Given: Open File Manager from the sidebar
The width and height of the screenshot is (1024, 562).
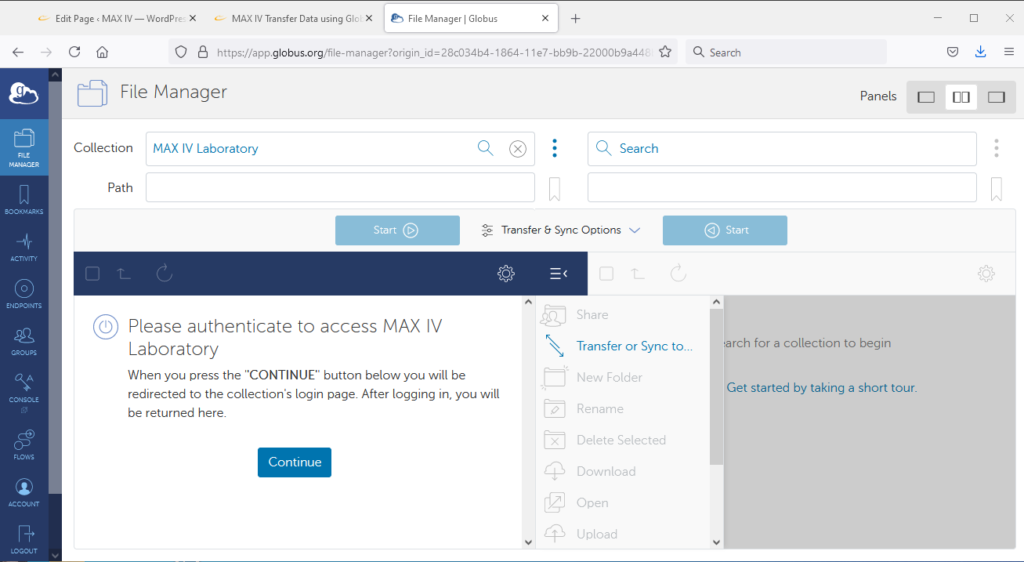Looking at the screenshot, I should (24, 148).
